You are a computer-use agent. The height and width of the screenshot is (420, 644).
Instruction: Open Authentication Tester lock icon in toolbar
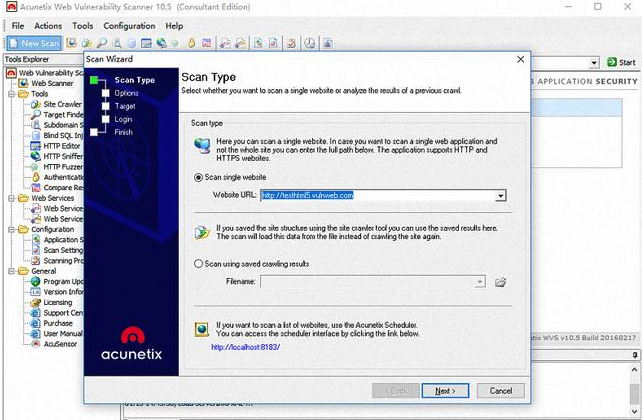[191, 43]
